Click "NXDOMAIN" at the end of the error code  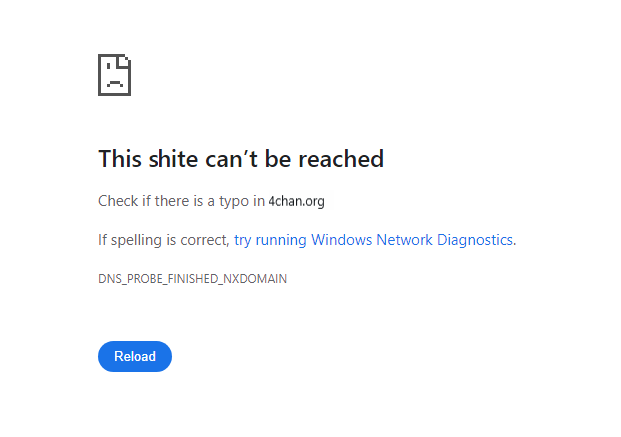click(255, 279)
